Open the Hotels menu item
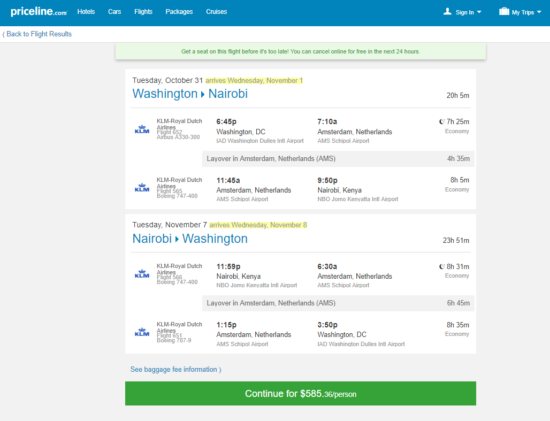 (86, 12)
